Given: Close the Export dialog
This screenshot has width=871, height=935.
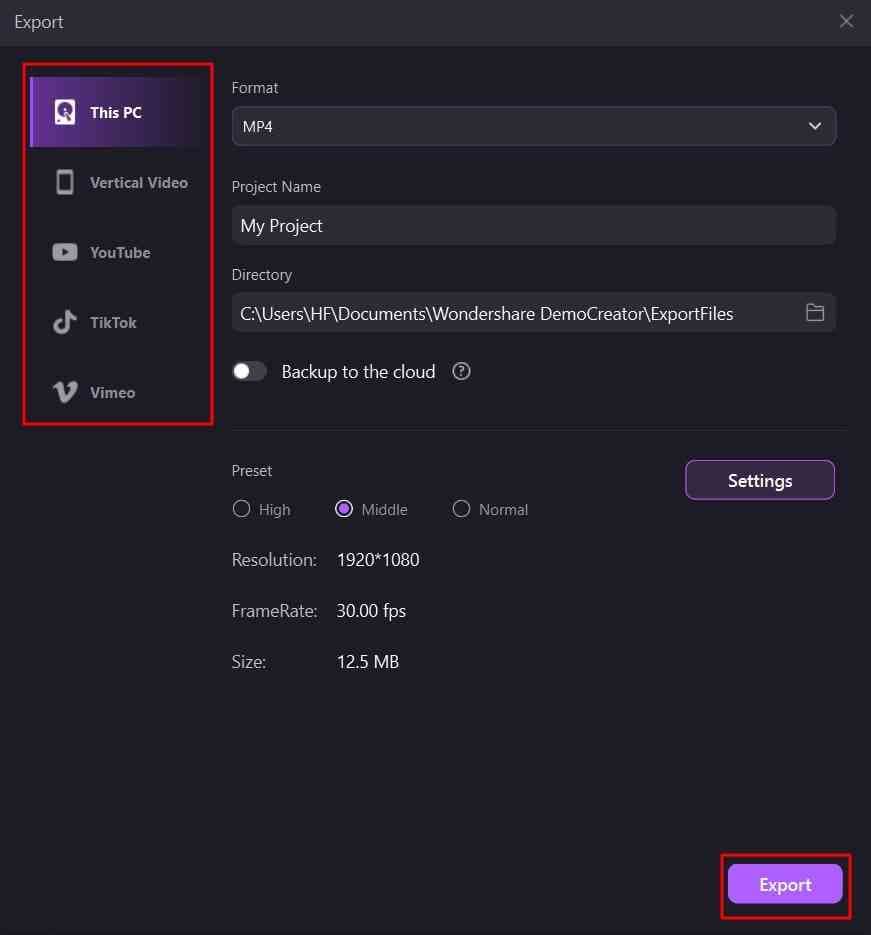Looking at the screenshot, I should coord(846,21).
